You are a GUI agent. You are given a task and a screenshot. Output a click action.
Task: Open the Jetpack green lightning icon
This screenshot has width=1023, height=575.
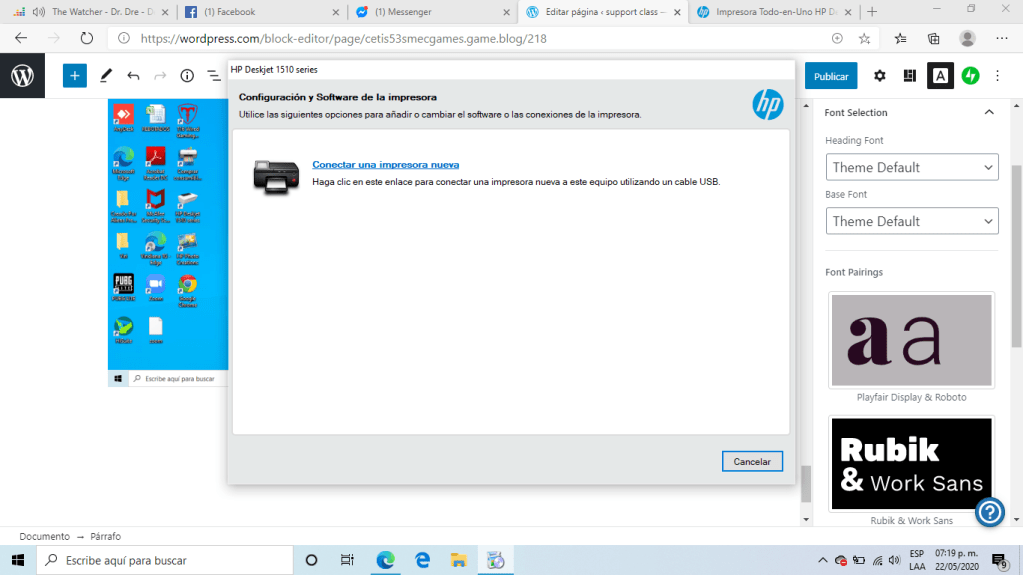pos(970,76)
